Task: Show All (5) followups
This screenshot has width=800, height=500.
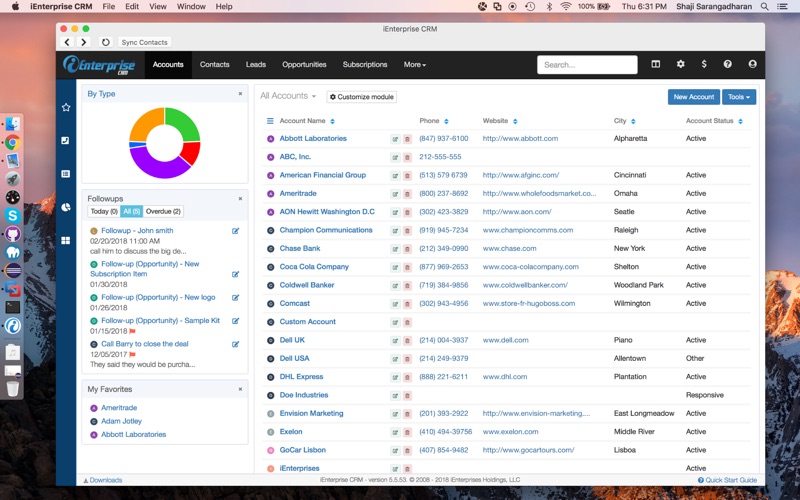Action: (132, 211)
